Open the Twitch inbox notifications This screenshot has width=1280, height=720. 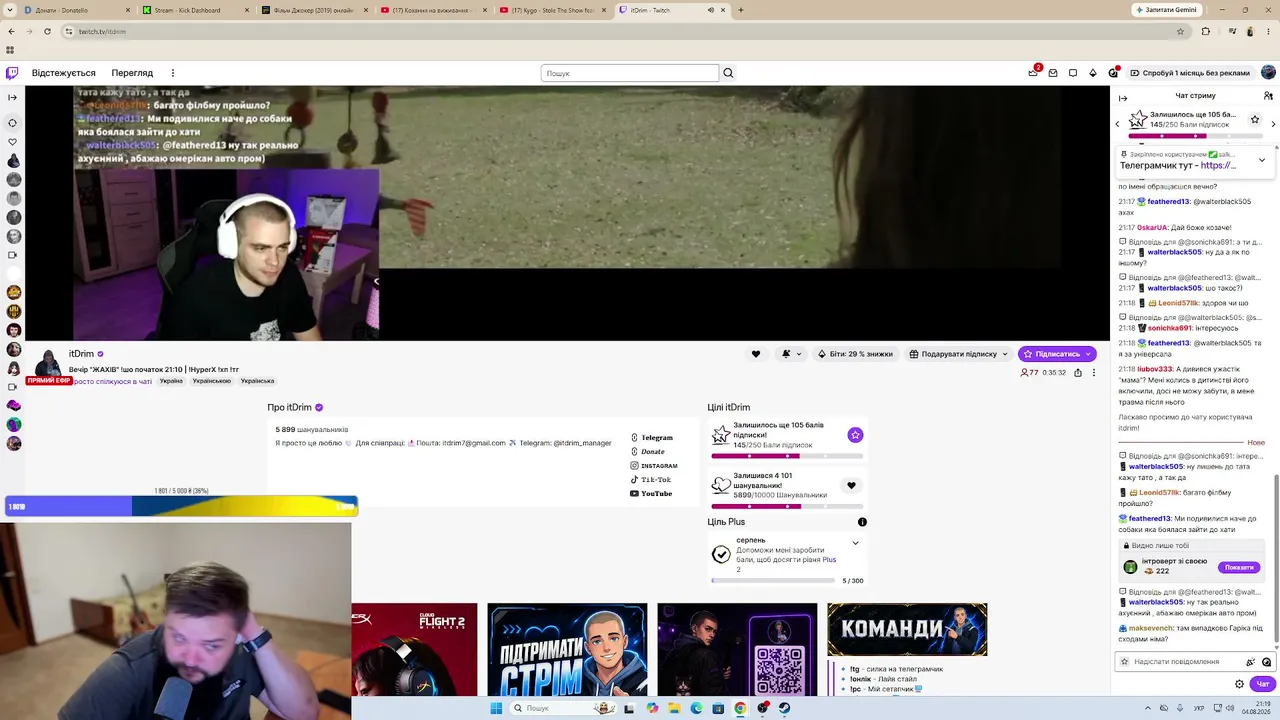coord(1053,73)
